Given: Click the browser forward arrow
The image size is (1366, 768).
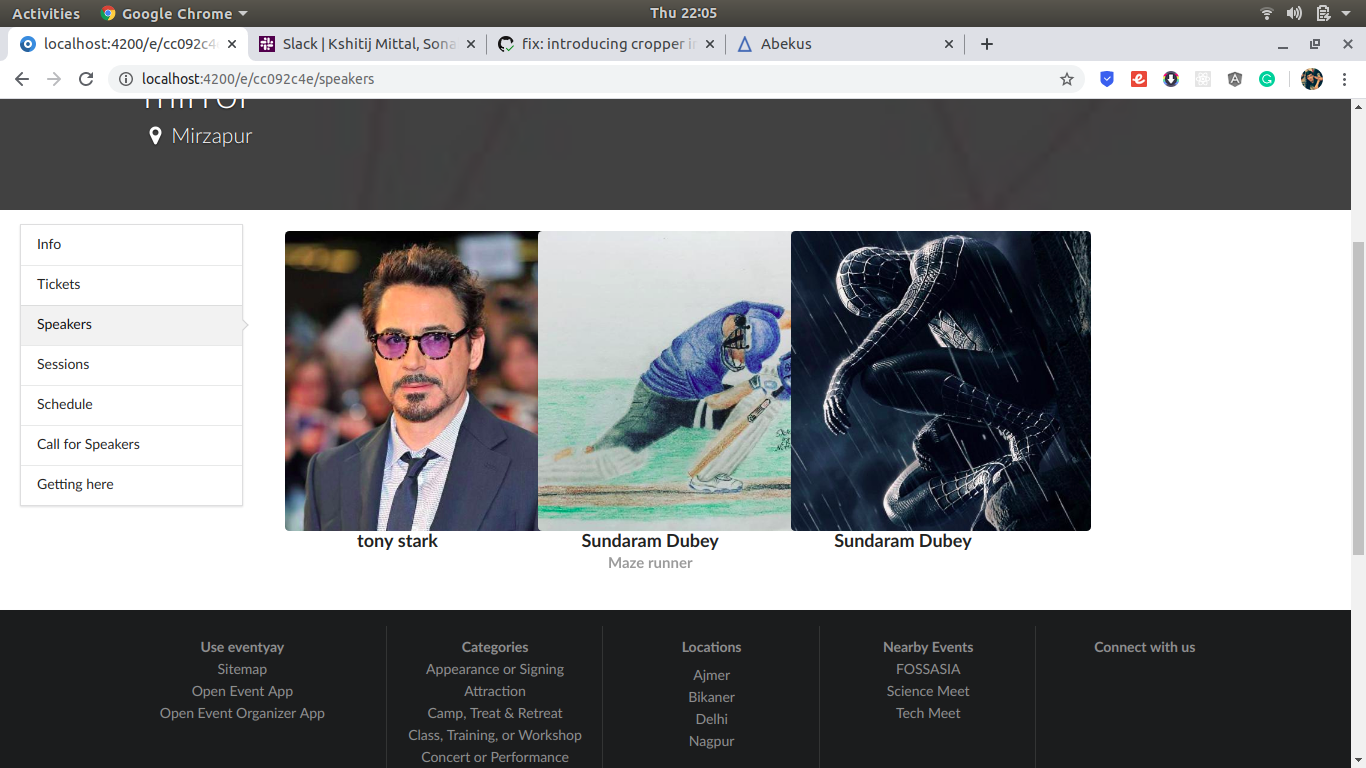Looking at the screenshot, I should click(x=54, y=79).
